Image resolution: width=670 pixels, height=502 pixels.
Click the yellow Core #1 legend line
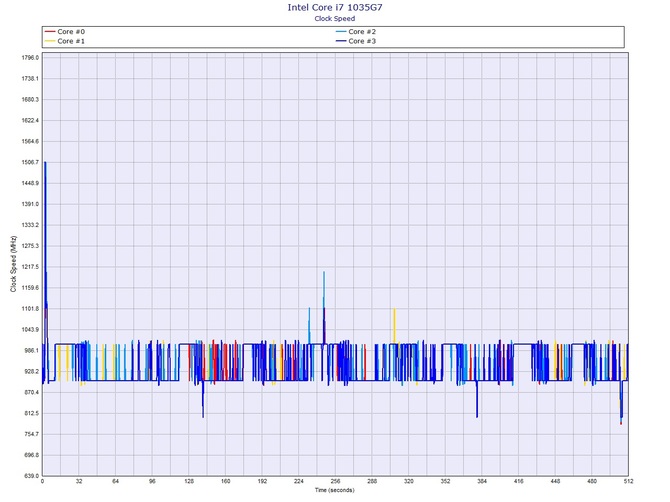[x=50, y=41]
